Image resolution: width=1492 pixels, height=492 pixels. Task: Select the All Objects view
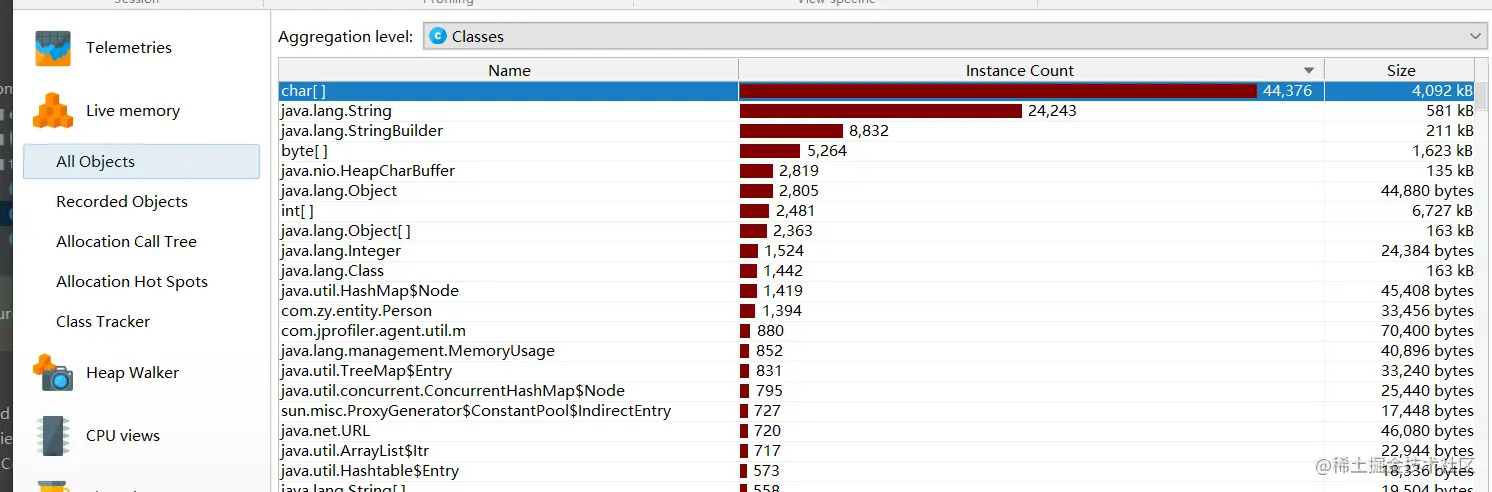click(x=141, y=162)
